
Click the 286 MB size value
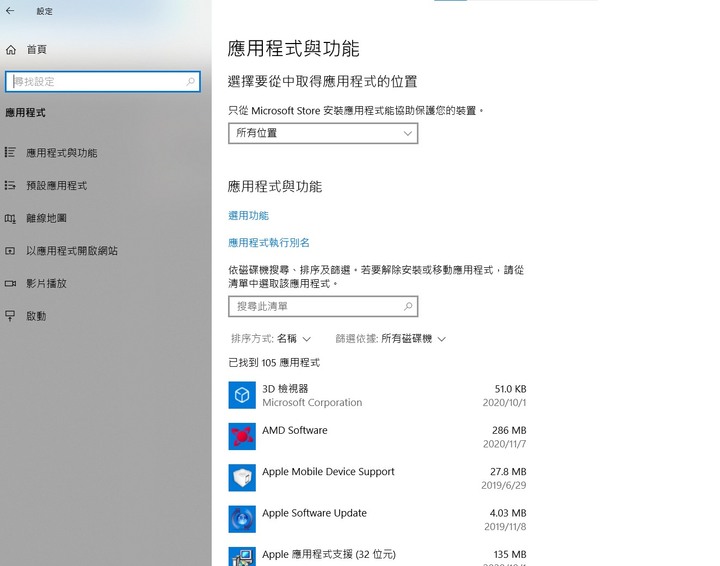click(509, 430)
